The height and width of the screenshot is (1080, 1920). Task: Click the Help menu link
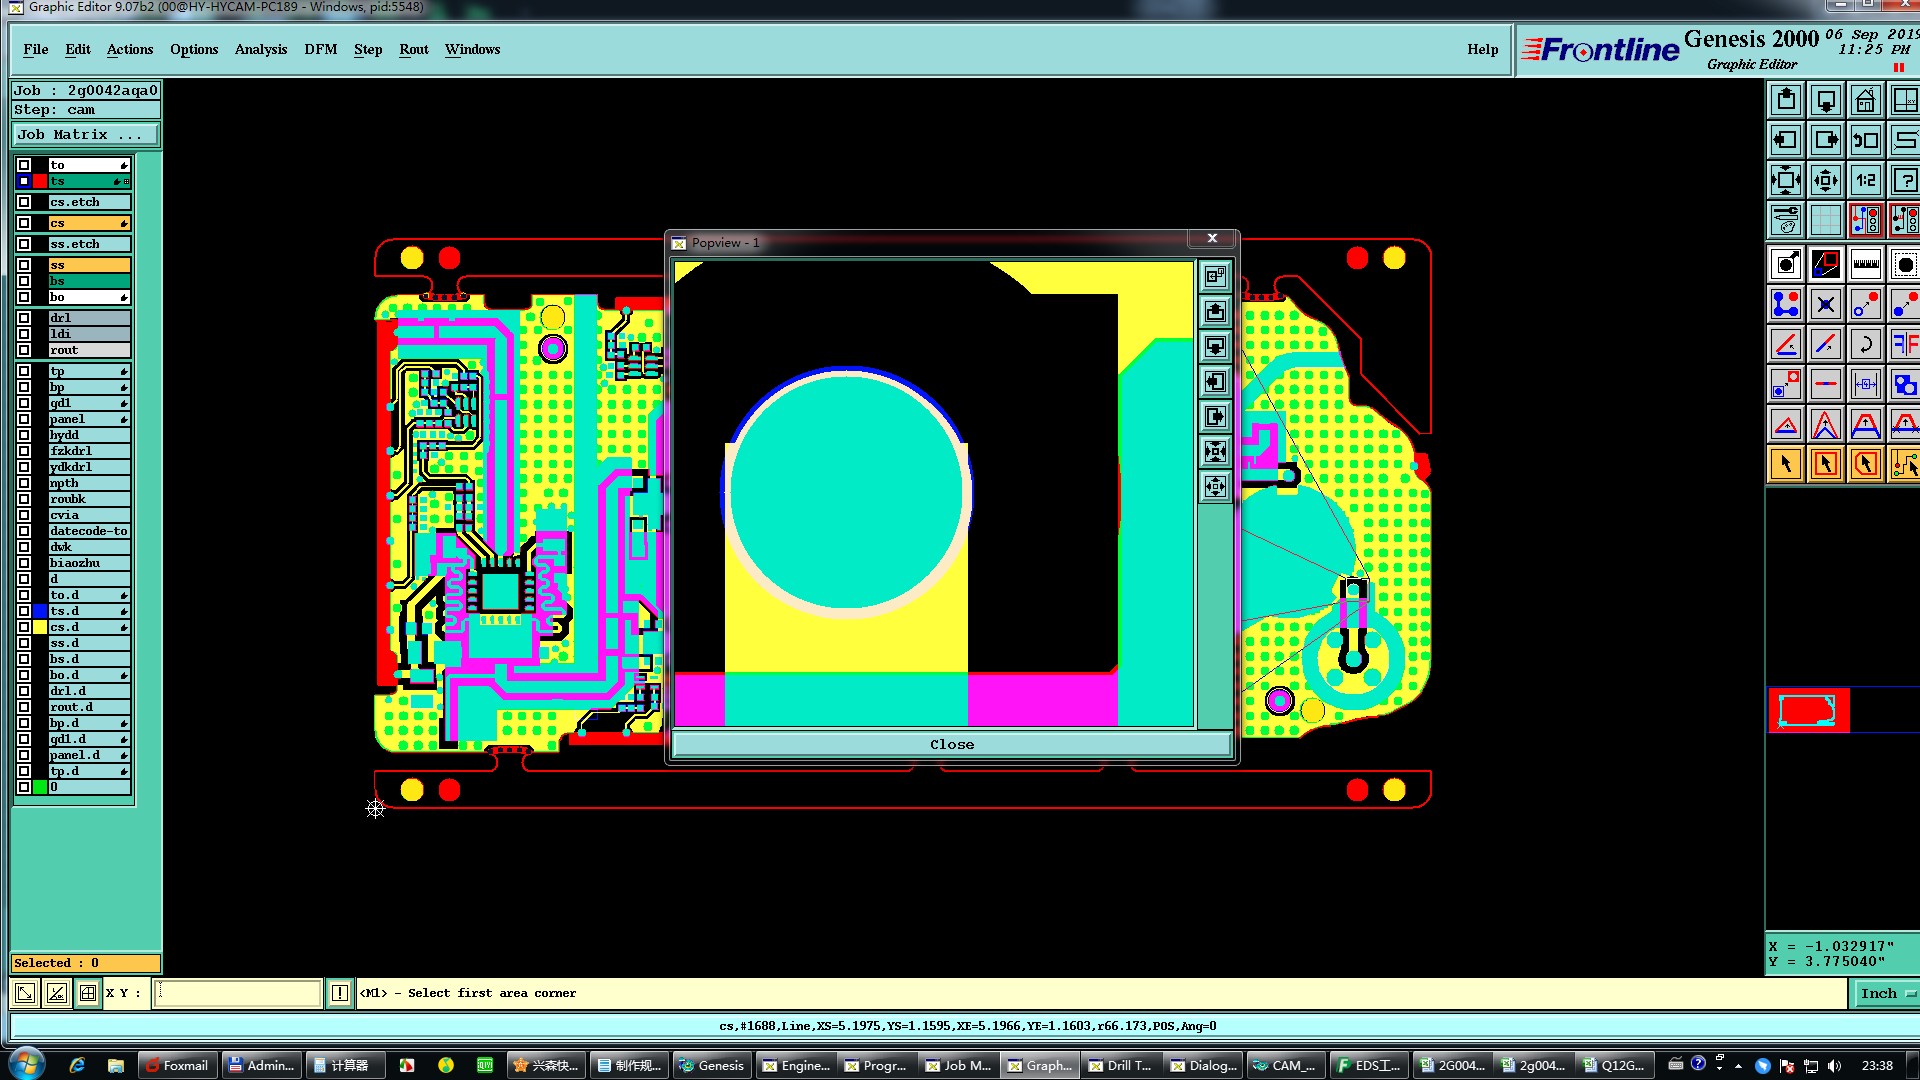(1482, 49)
